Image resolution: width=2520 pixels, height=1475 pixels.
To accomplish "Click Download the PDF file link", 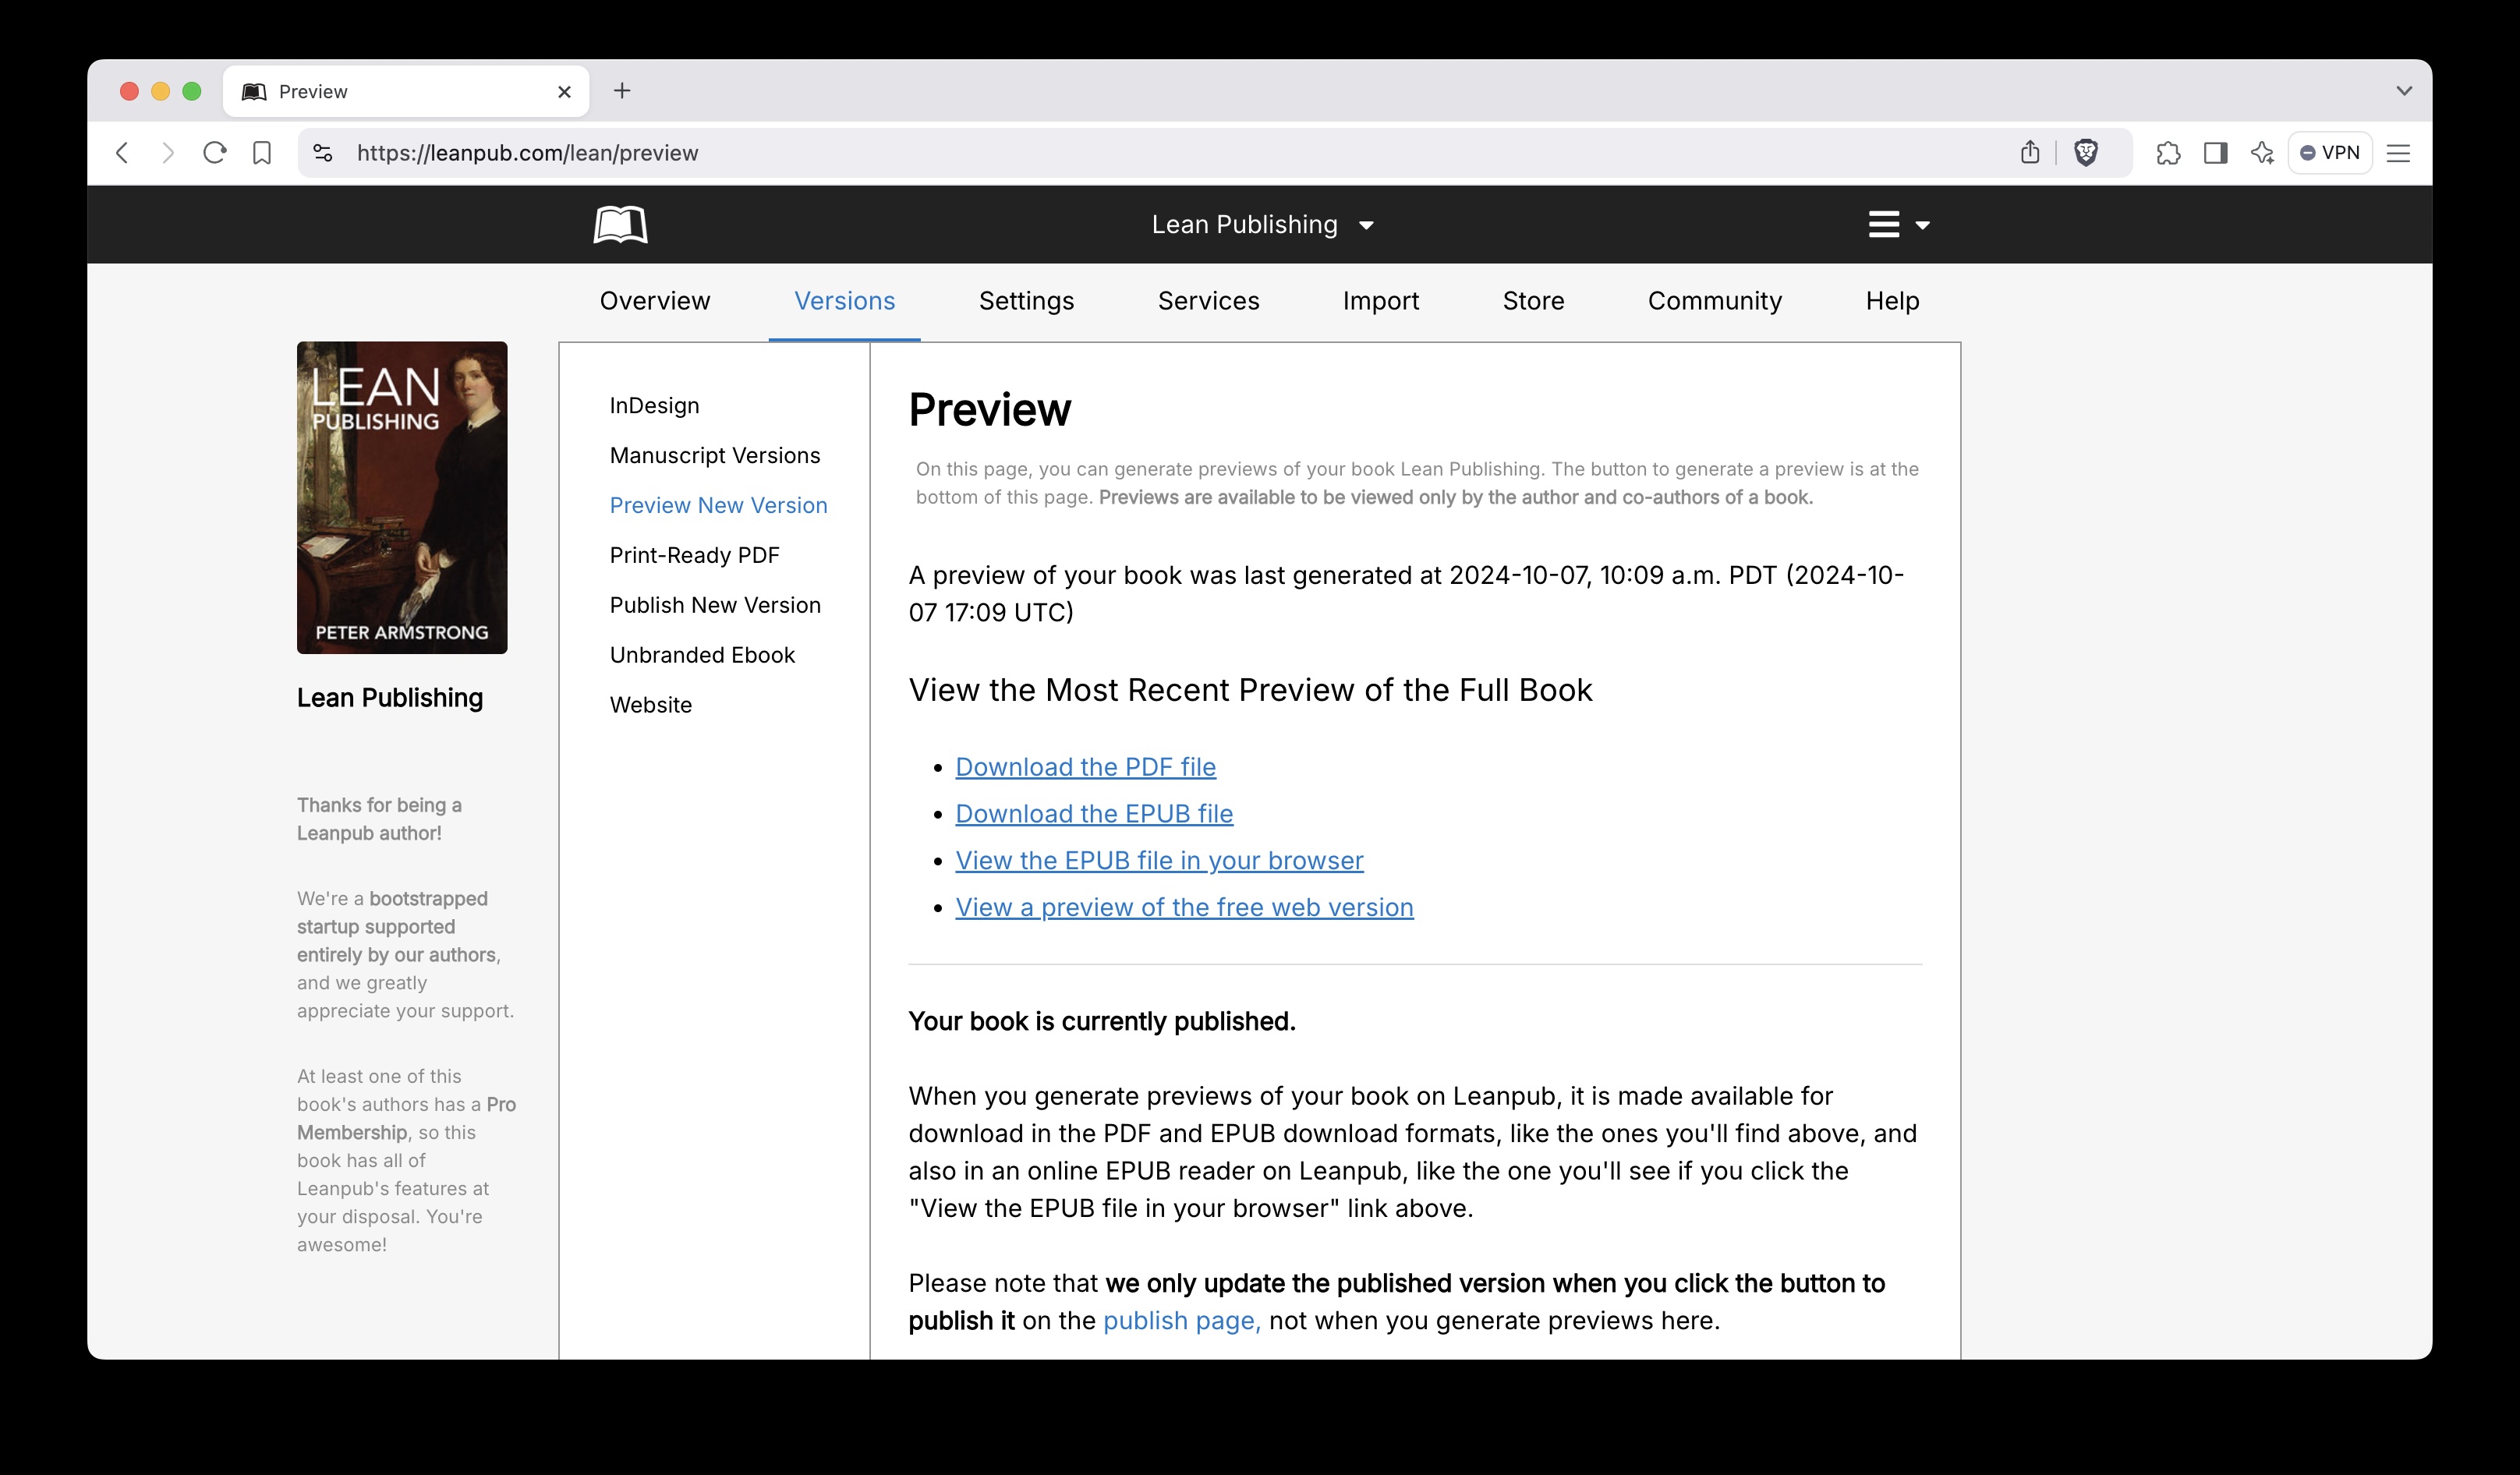I will 1085,767.
